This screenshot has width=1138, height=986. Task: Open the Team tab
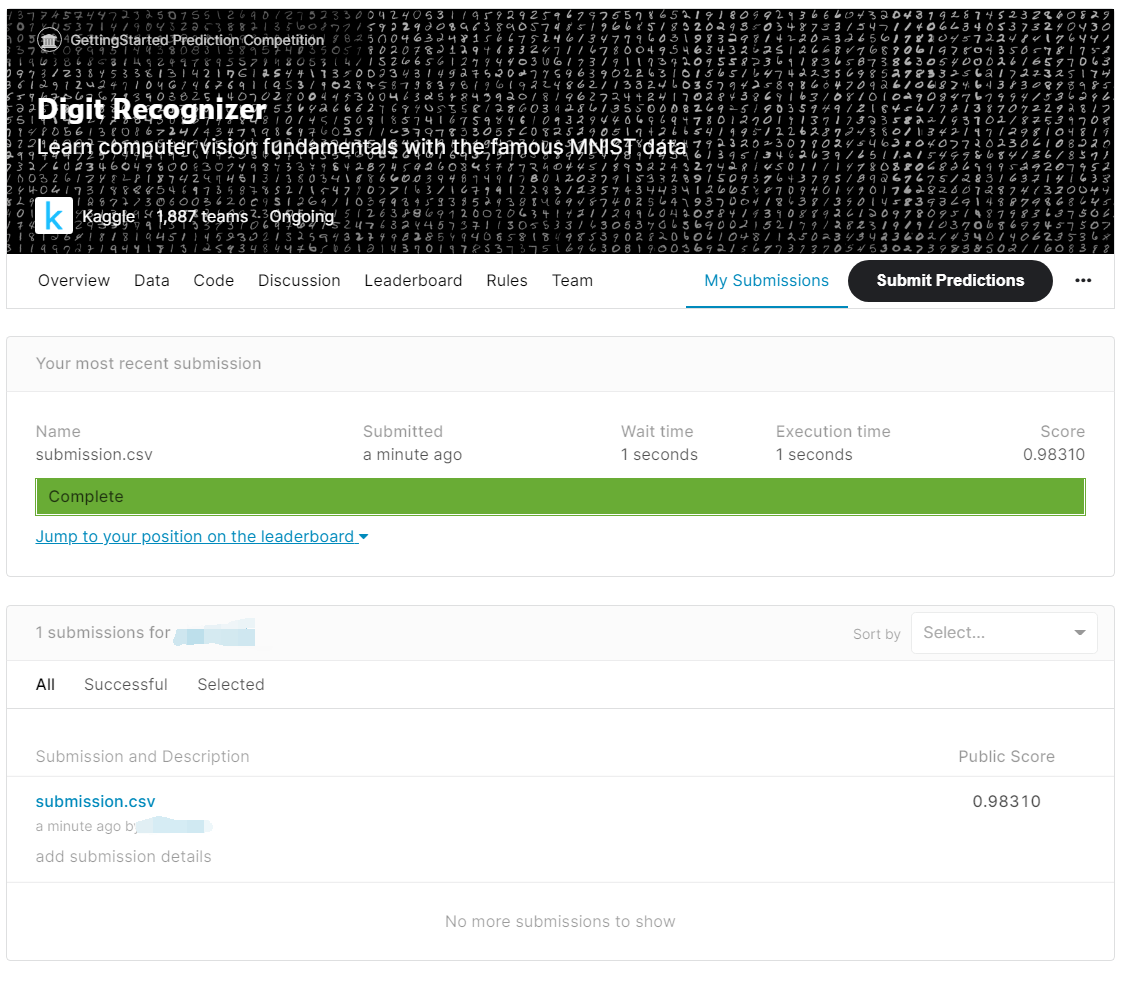[x=572, y=281]
